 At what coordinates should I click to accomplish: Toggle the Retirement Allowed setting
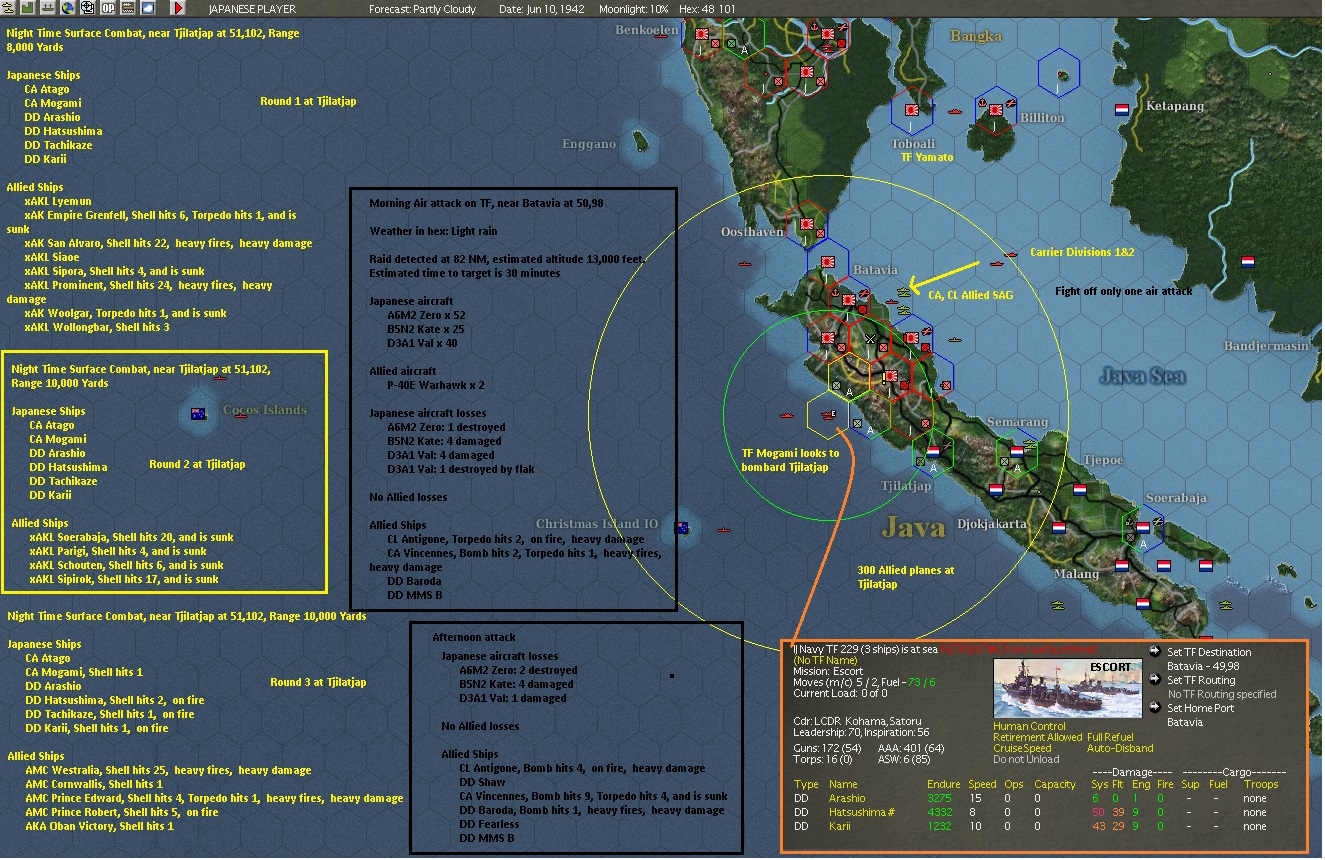(1038, 738)
